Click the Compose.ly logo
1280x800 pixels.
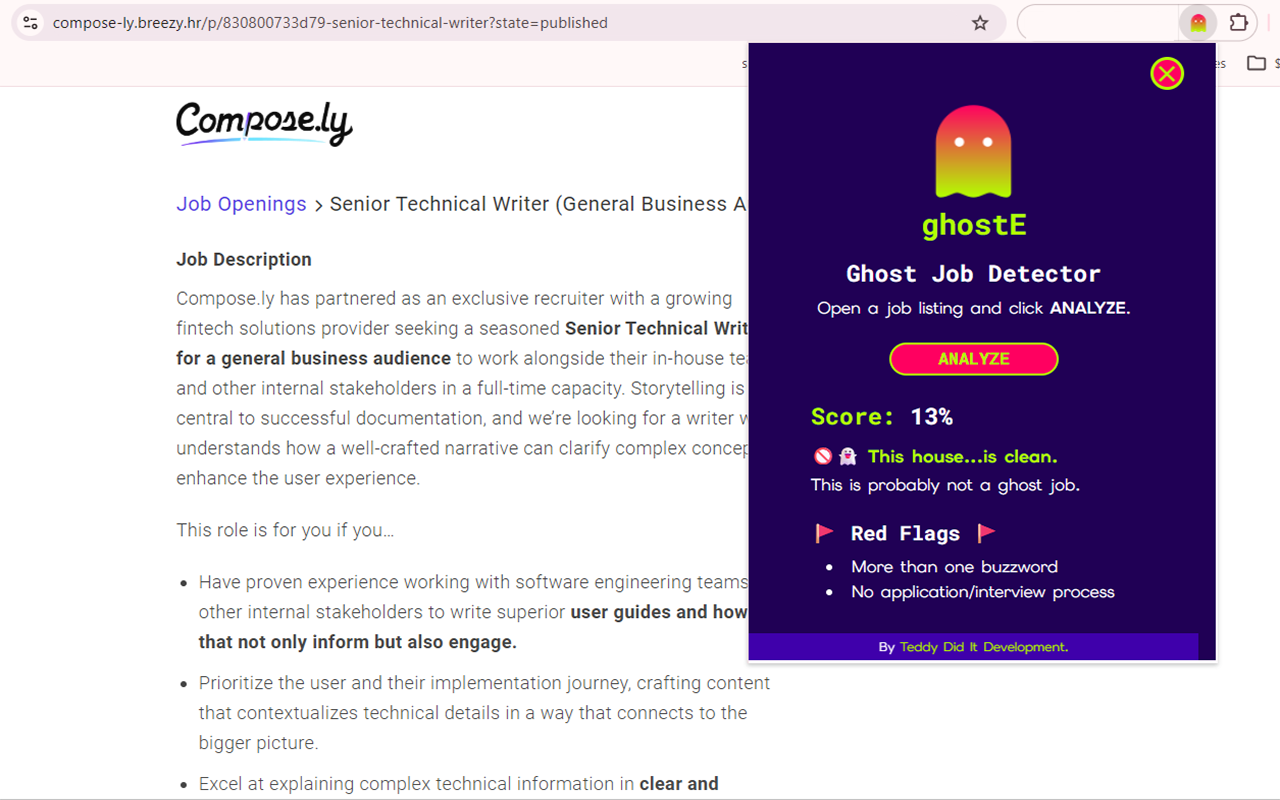click(x=264, y=124)
